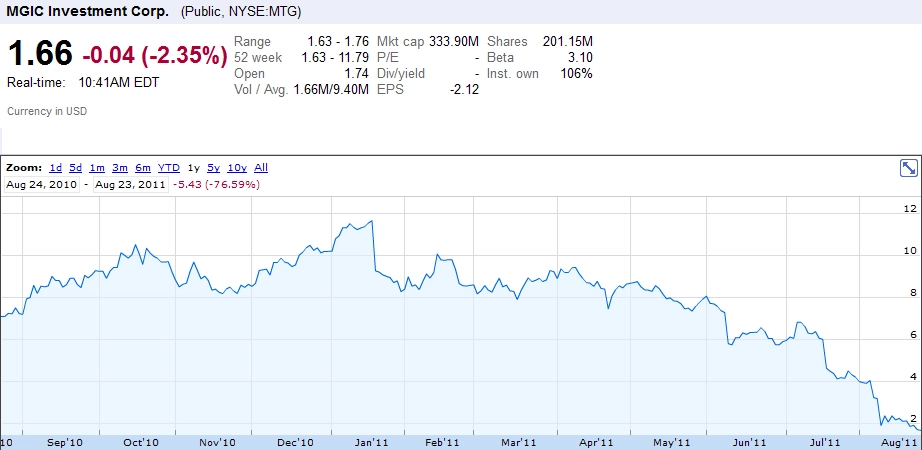Screen dimensions: 922x450
Task: Click the Apr'11 timeline label
Action: click(x=597, y=442)
